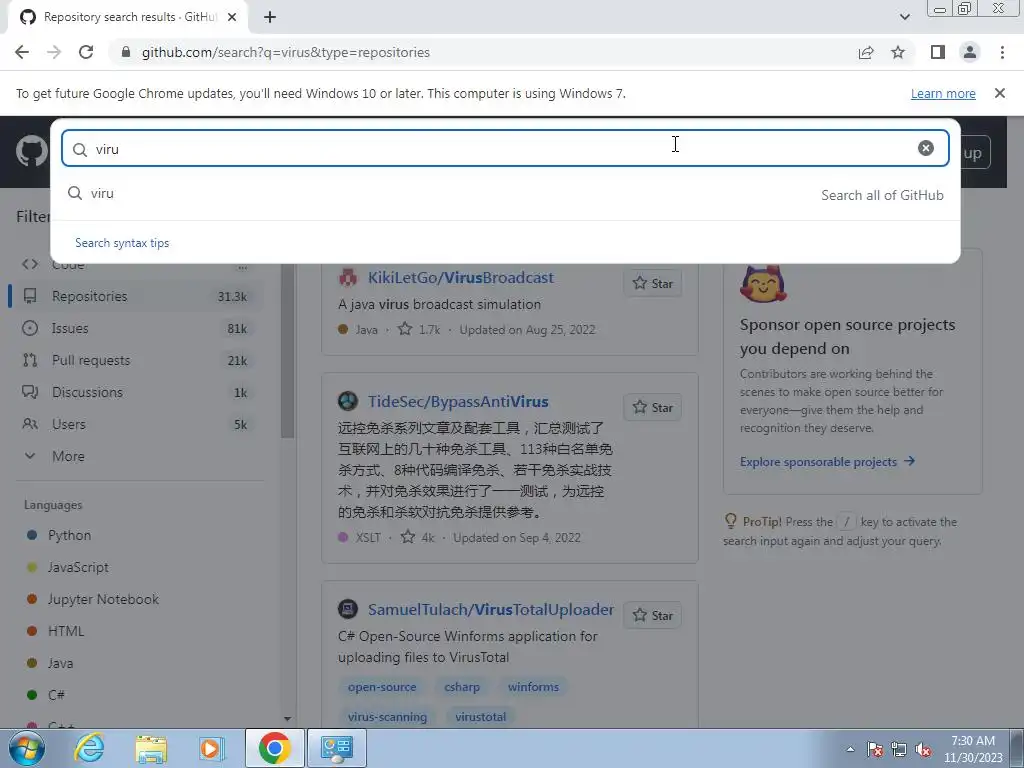Viewport: 1024px width, 768px height.
Task: Open Windows Explorer from the taskbar
Action: coord(151,748)
